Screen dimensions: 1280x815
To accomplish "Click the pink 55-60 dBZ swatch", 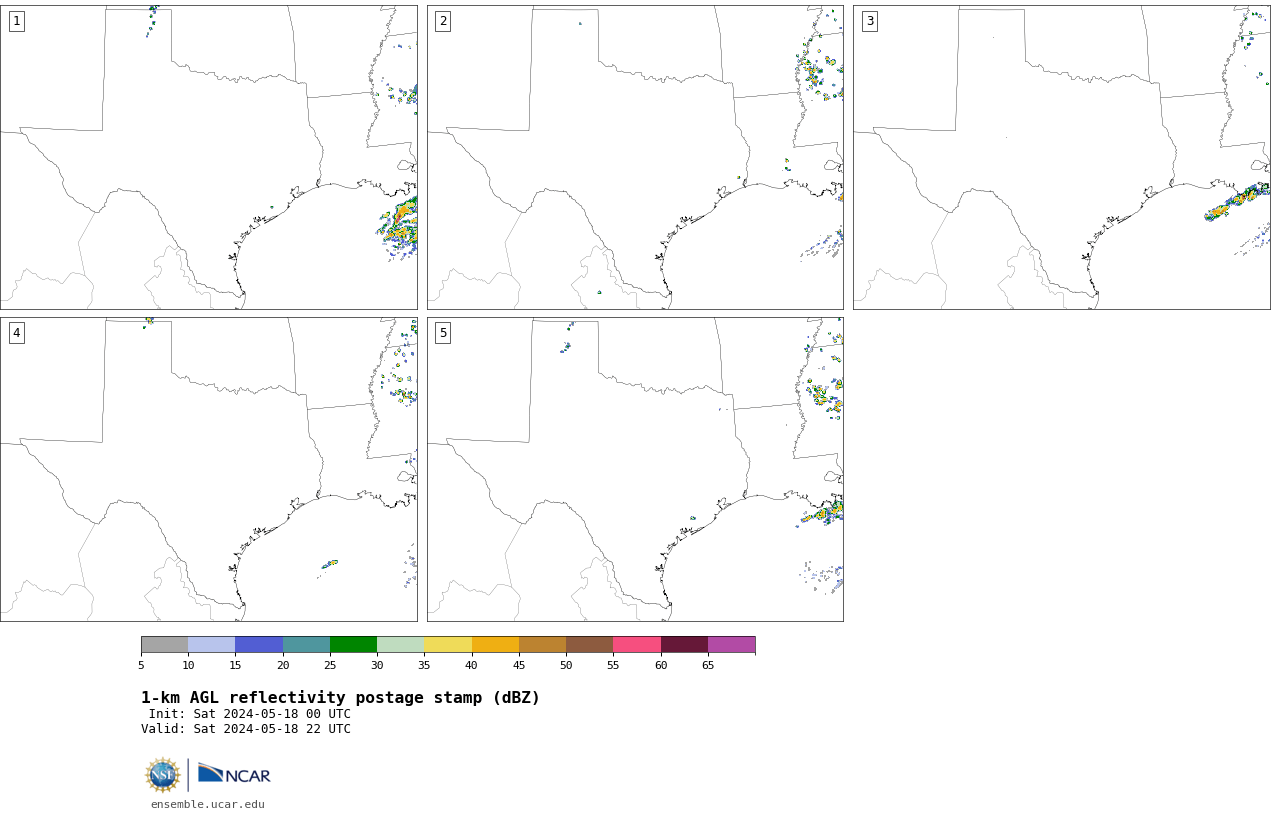I will click(637, 644).
